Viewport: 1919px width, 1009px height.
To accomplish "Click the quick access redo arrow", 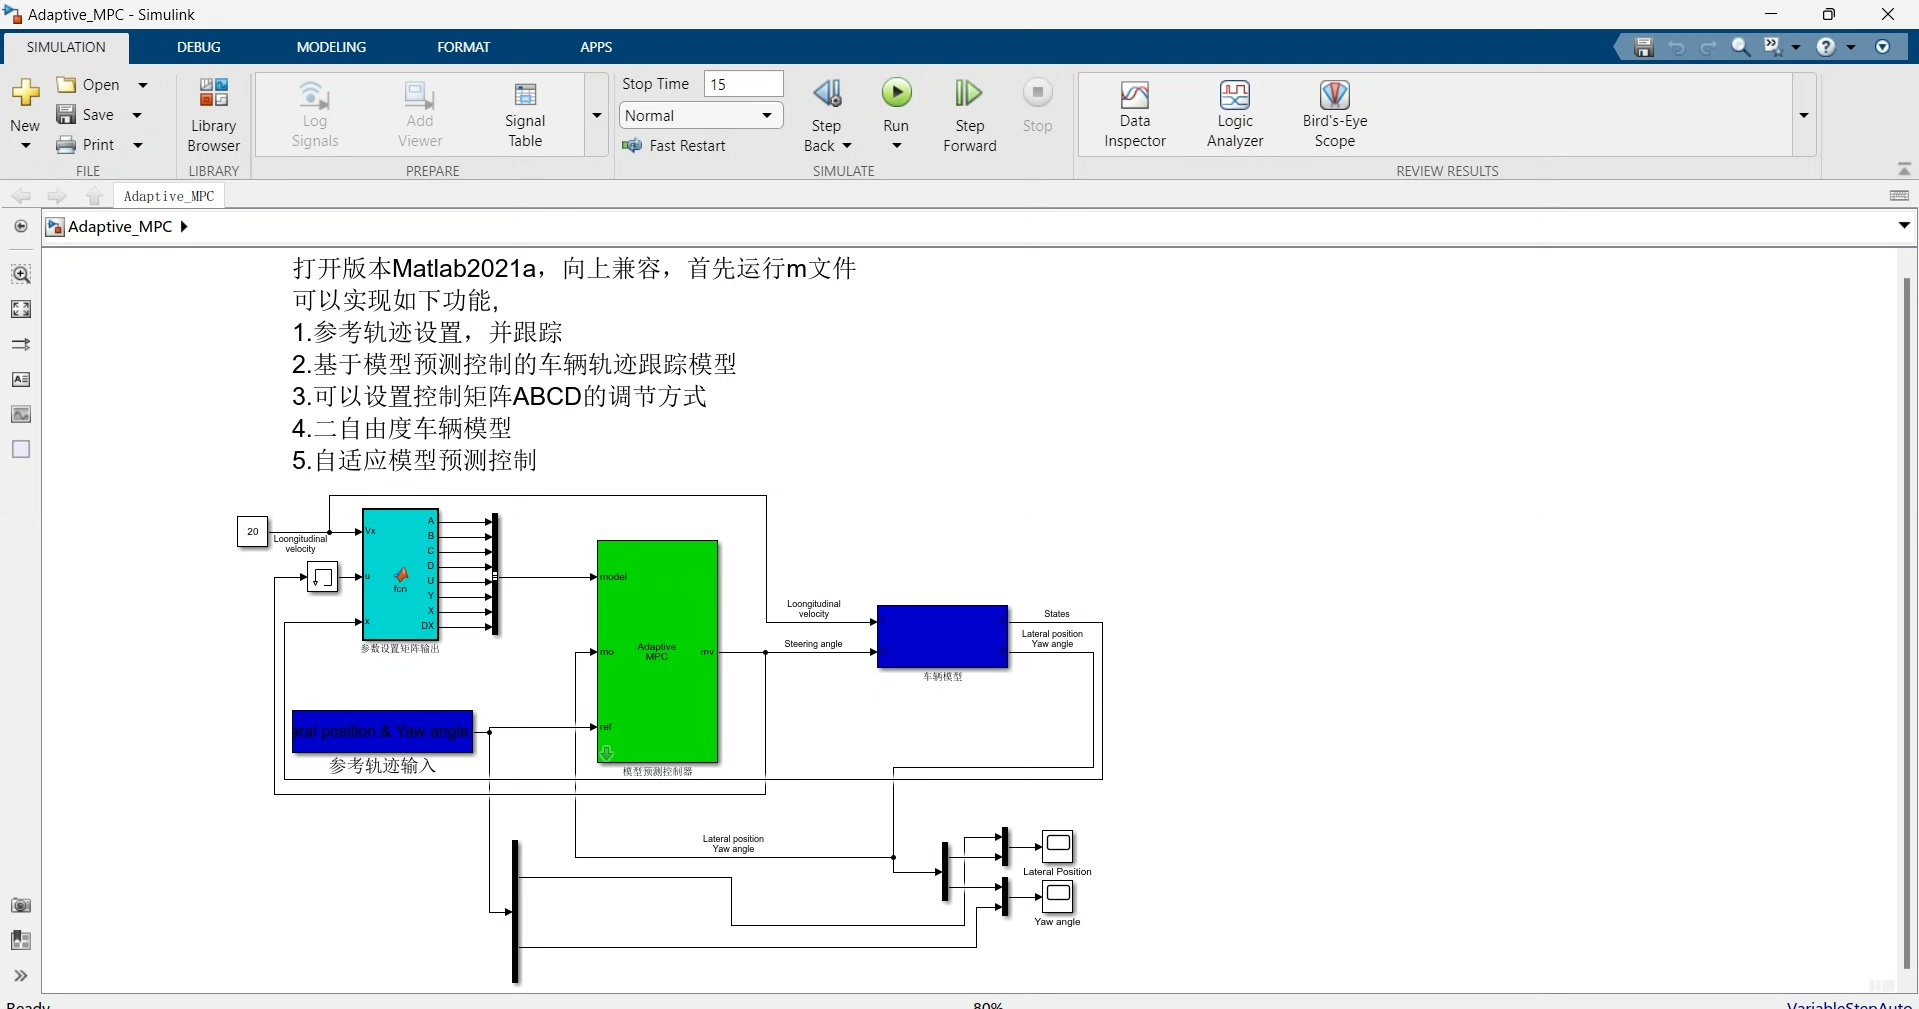I will point(1709,47).
